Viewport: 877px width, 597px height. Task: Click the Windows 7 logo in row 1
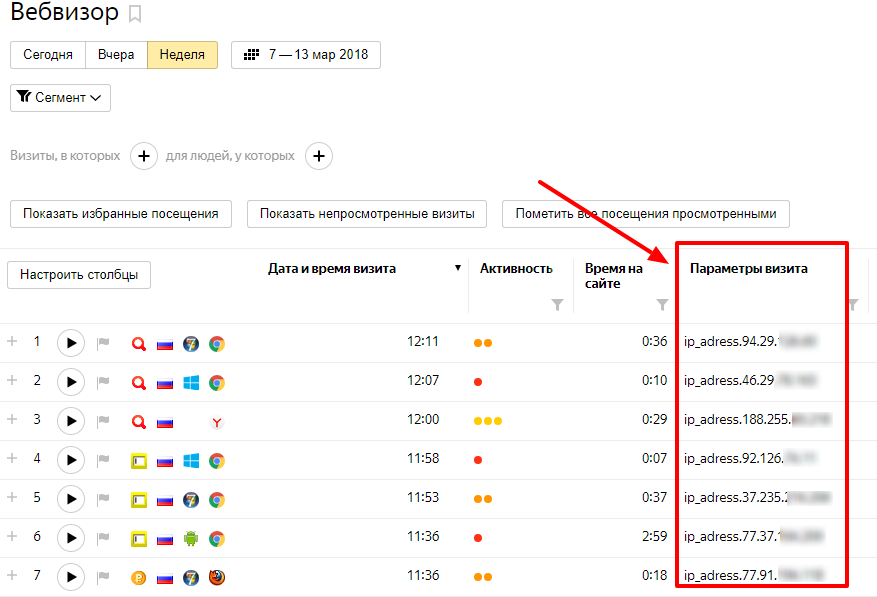pyautogui.click(x=190, y=342)
